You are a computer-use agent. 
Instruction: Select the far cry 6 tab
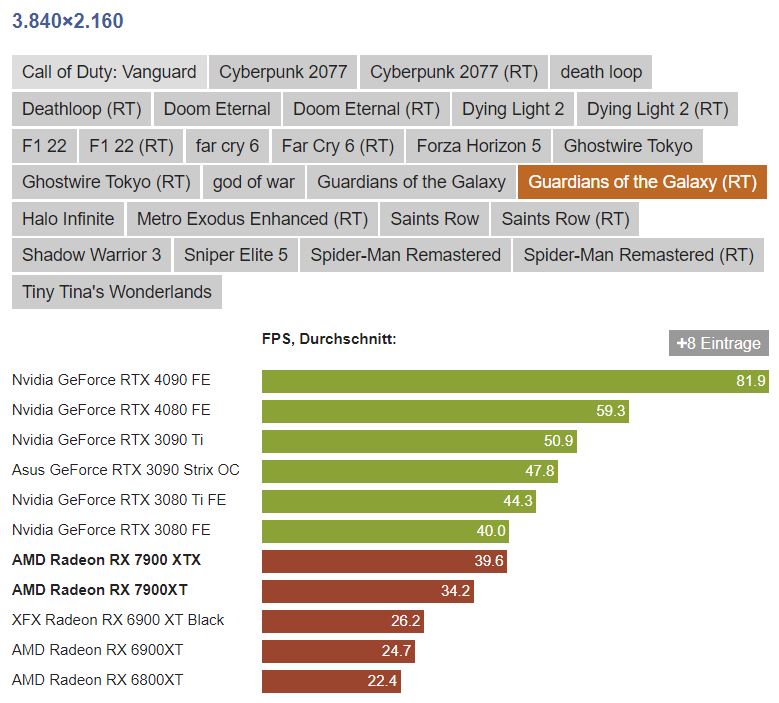(227, 146)
